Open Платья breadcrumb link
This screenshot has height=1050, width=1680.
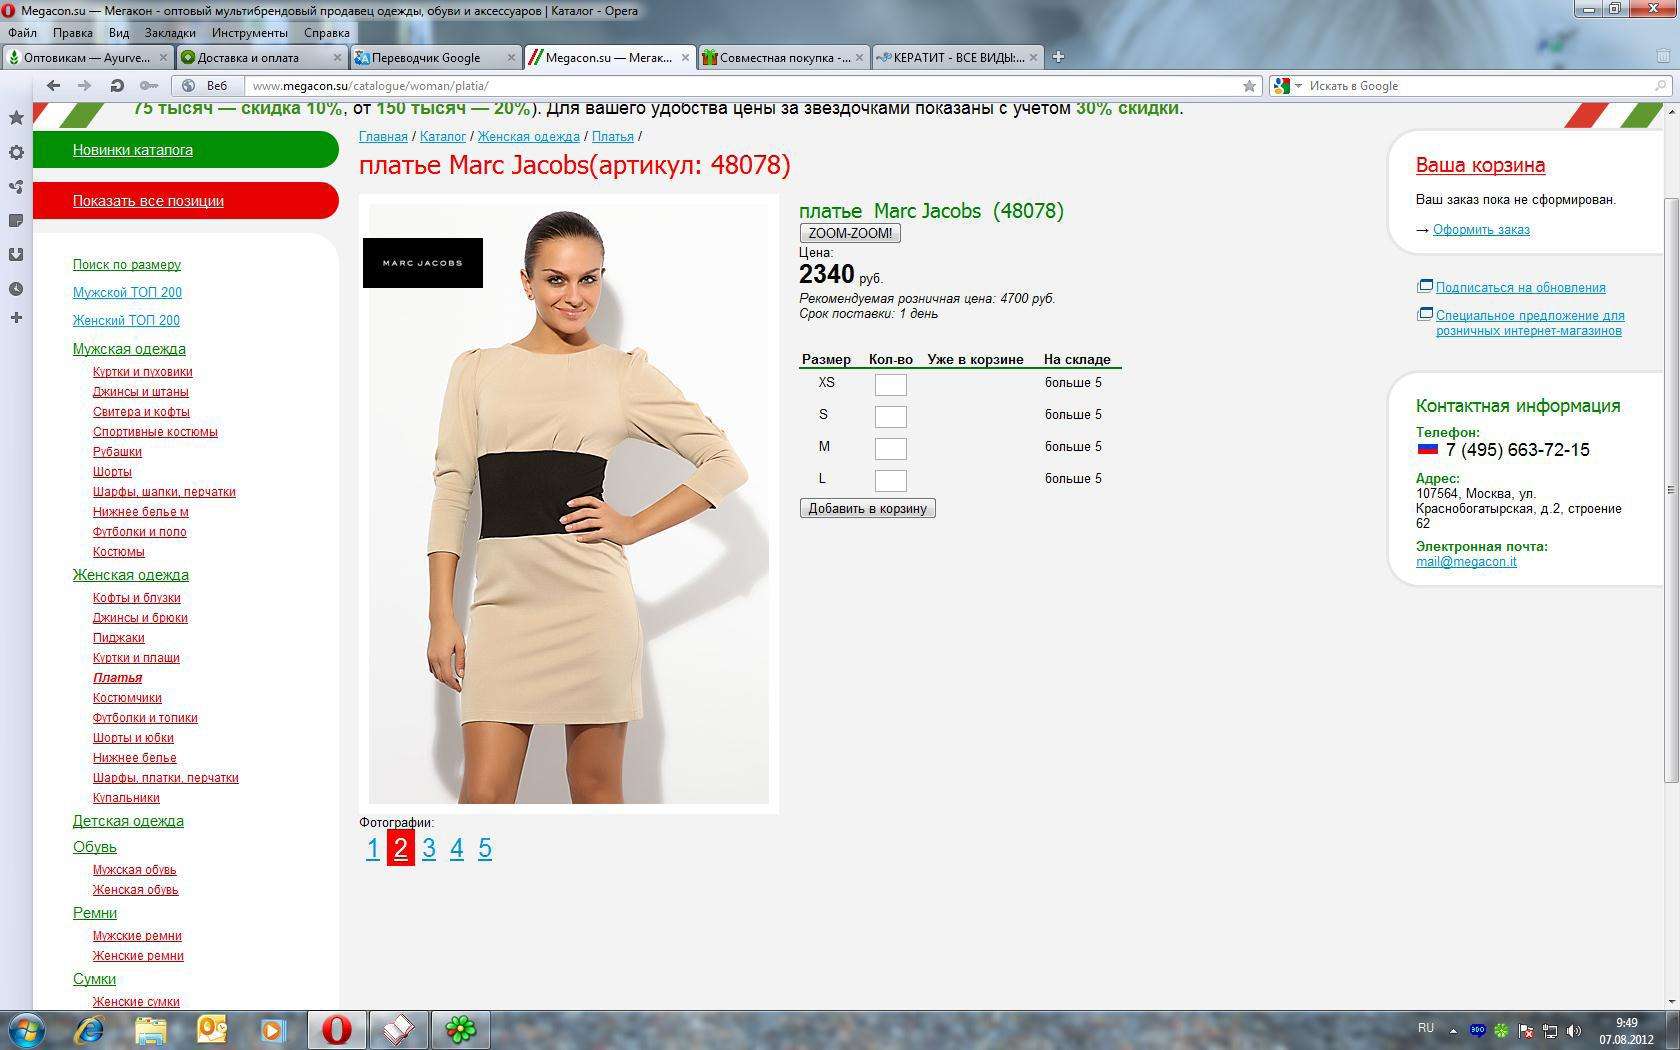(613, 137)
